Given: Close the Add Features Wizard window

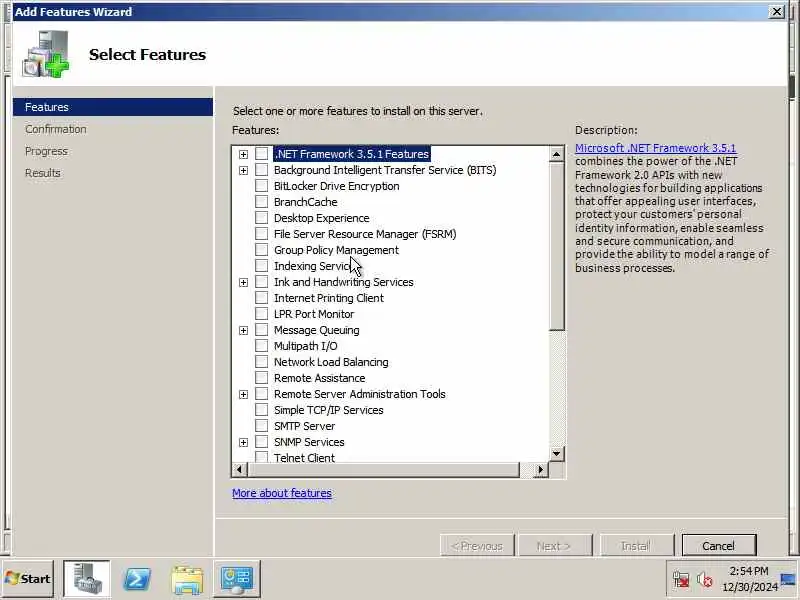Looking at the screenshot, I should point(777,11).
